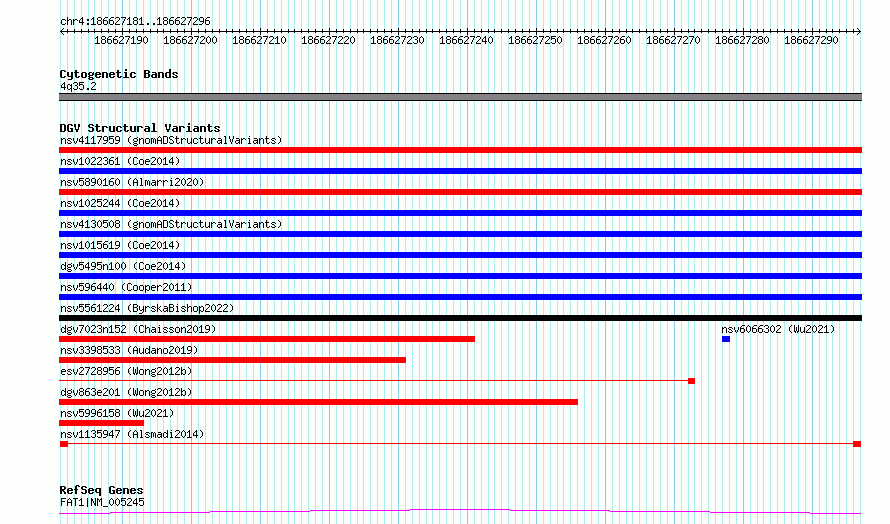Open variant nsv1022361 (Coe2014) label
Image resolution: width=890 pixels, height=524 pixels.
click(x=120, y=161)
